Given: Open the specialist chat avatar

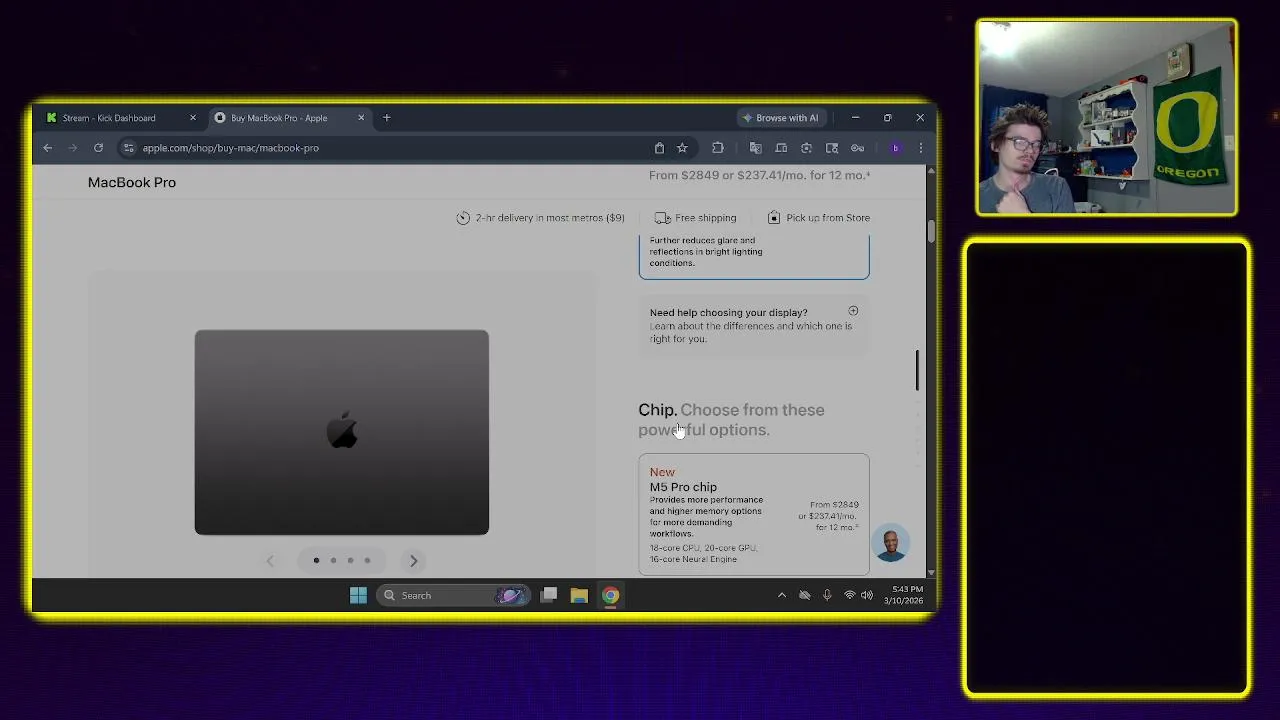Looking at the screenshot, I should 890,544.
